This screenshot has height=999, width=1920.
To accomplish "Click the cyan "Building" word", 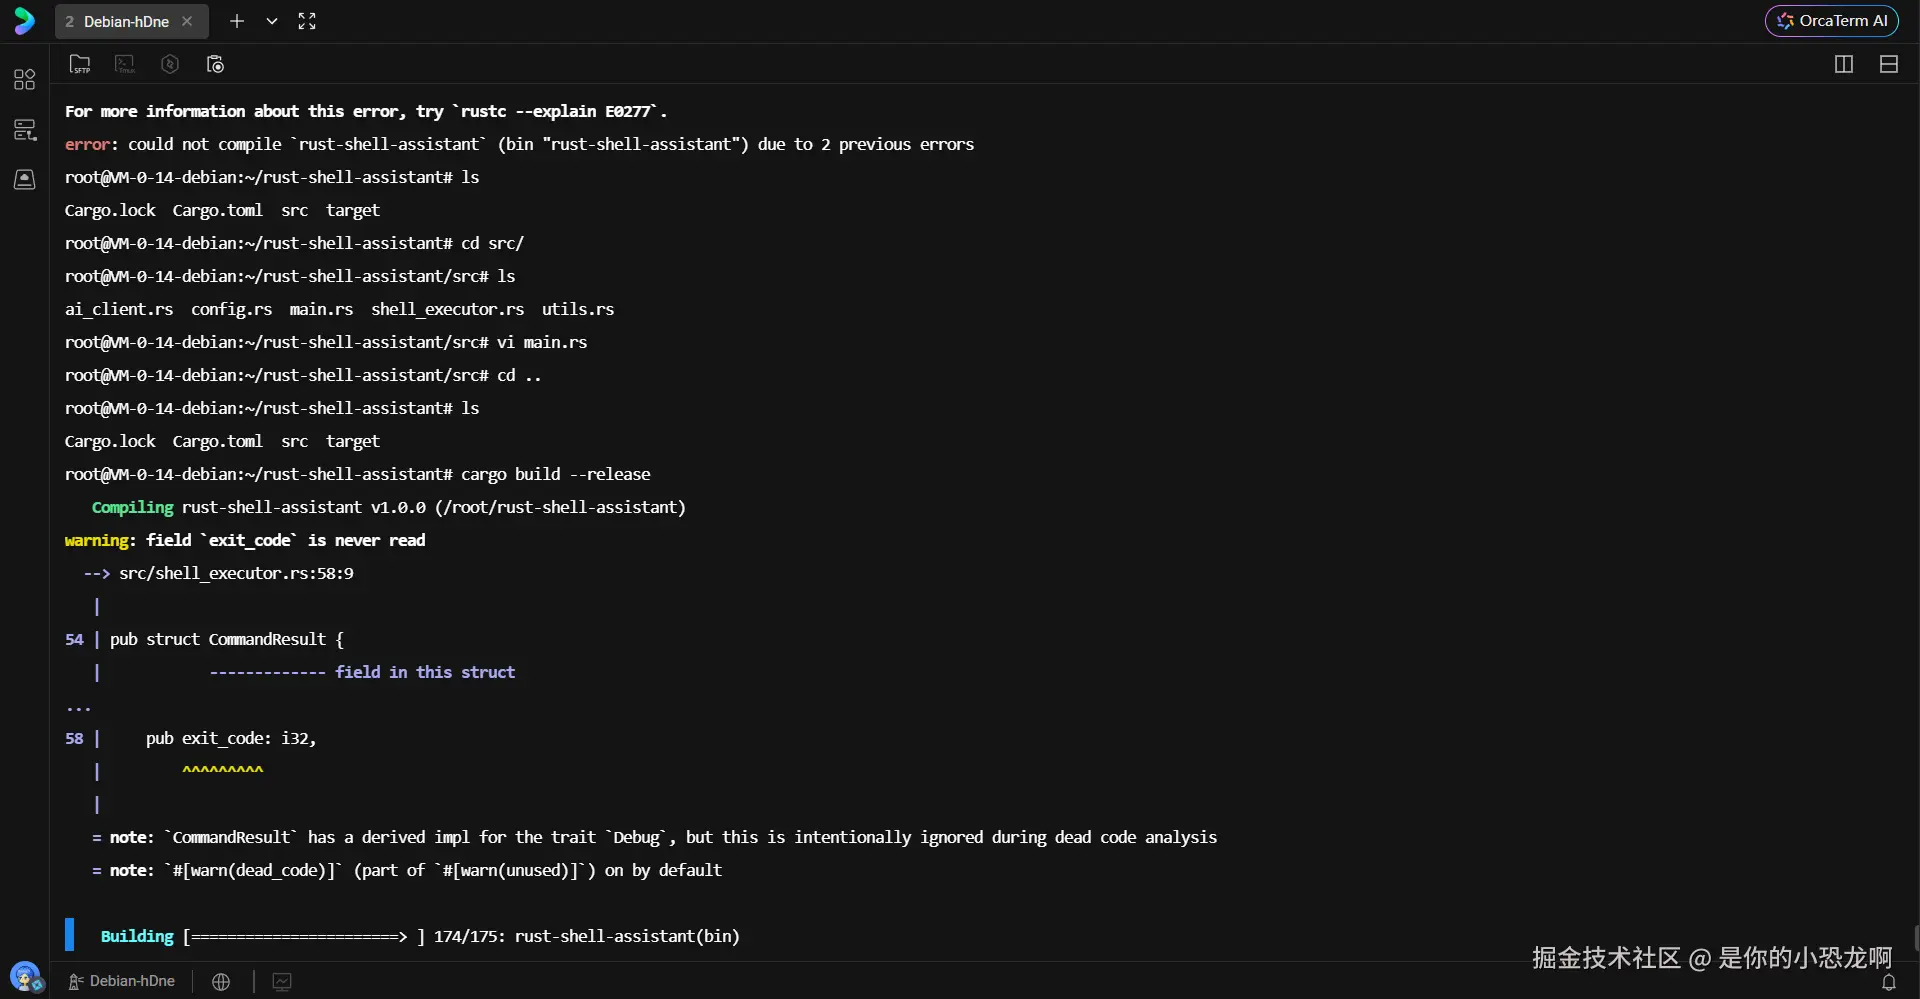I will pyautogui.click(x=137, y=936).
